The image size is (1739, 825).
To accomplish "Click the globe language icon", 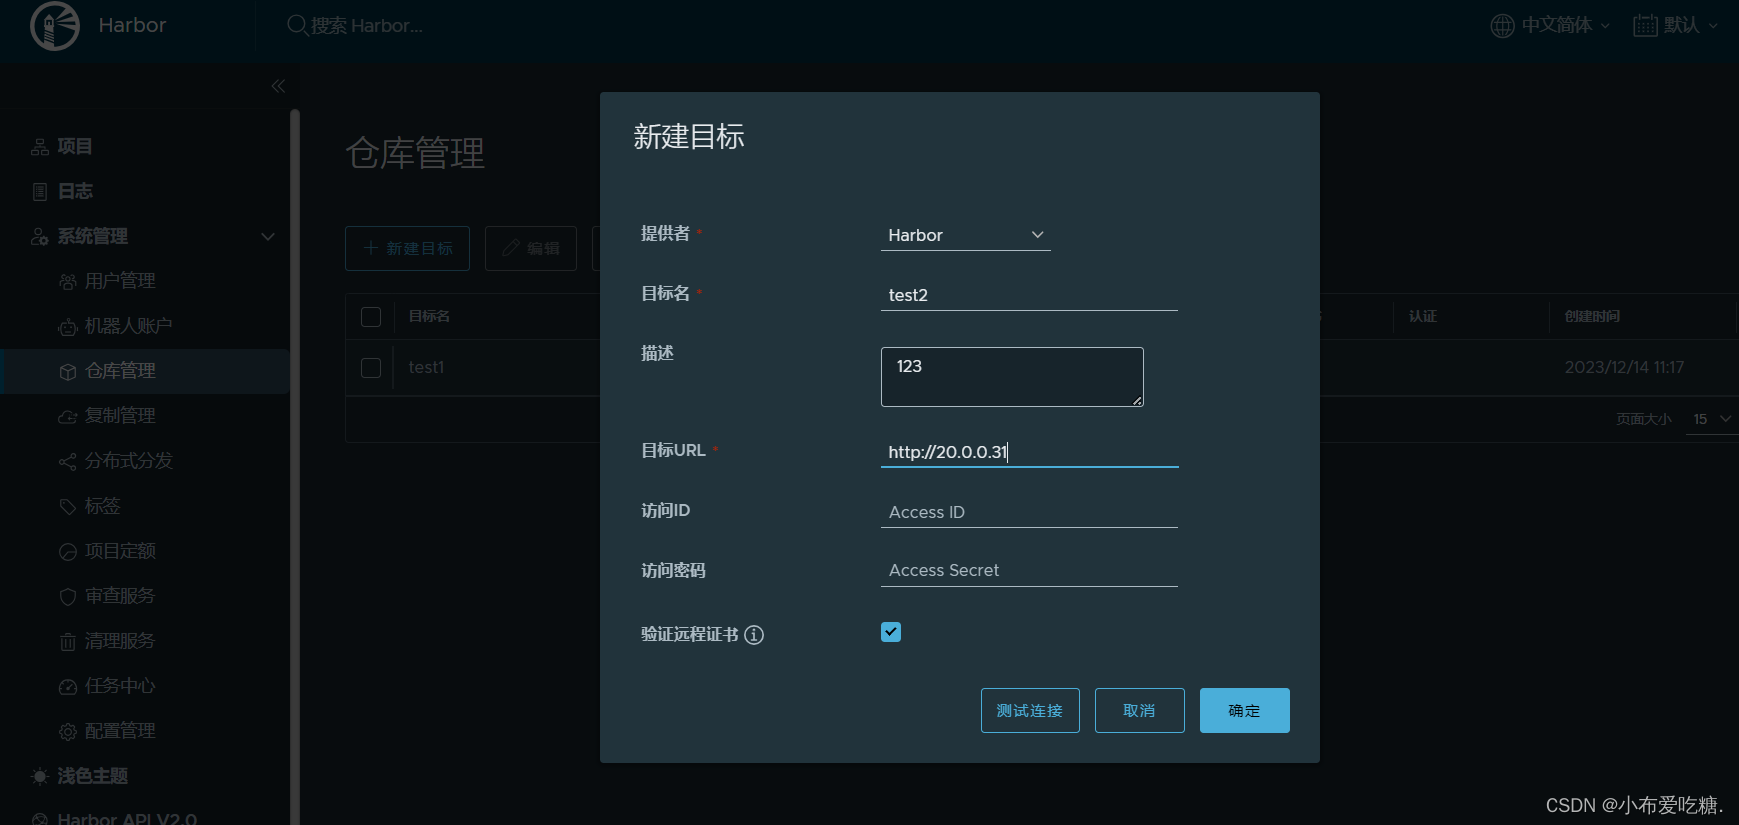I will (x=1502, y=25).
